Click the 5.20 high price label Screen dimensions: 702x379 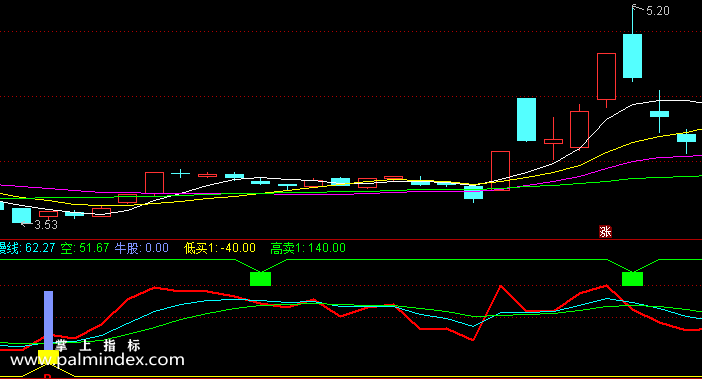[x=658, y=11]
